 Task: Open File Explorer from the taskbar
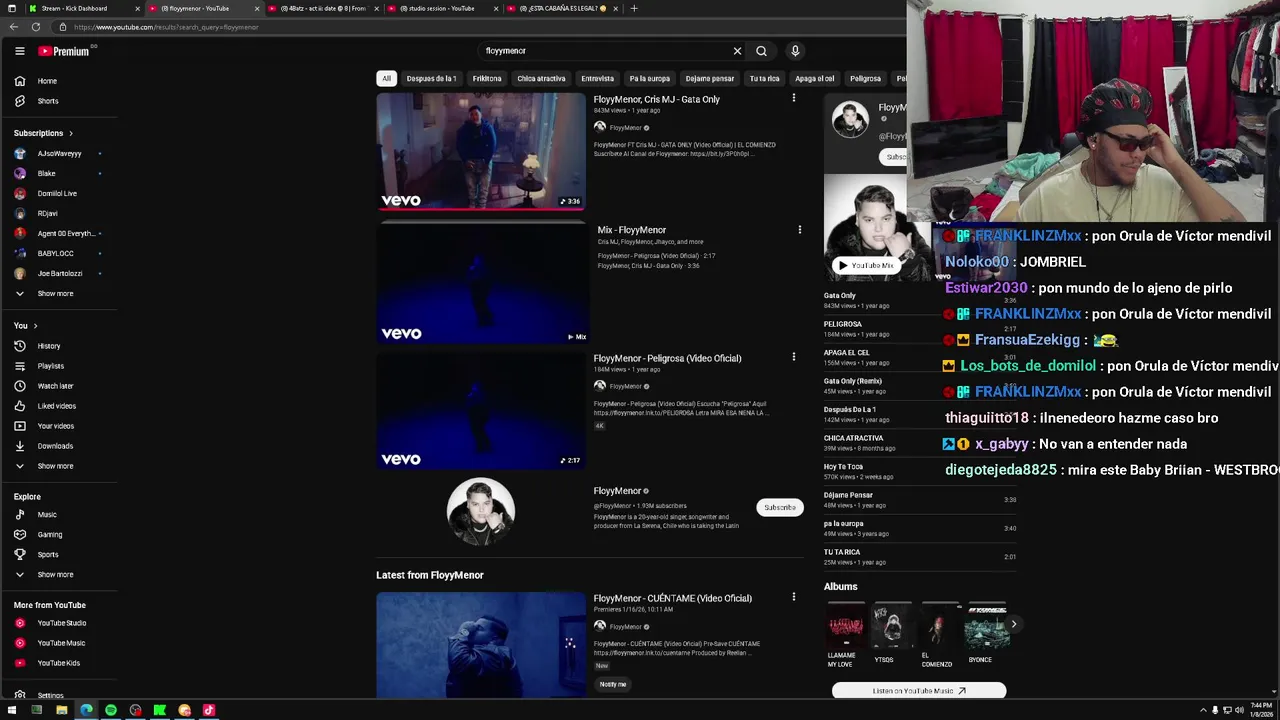pyautogui.click(x=62, y=710)
